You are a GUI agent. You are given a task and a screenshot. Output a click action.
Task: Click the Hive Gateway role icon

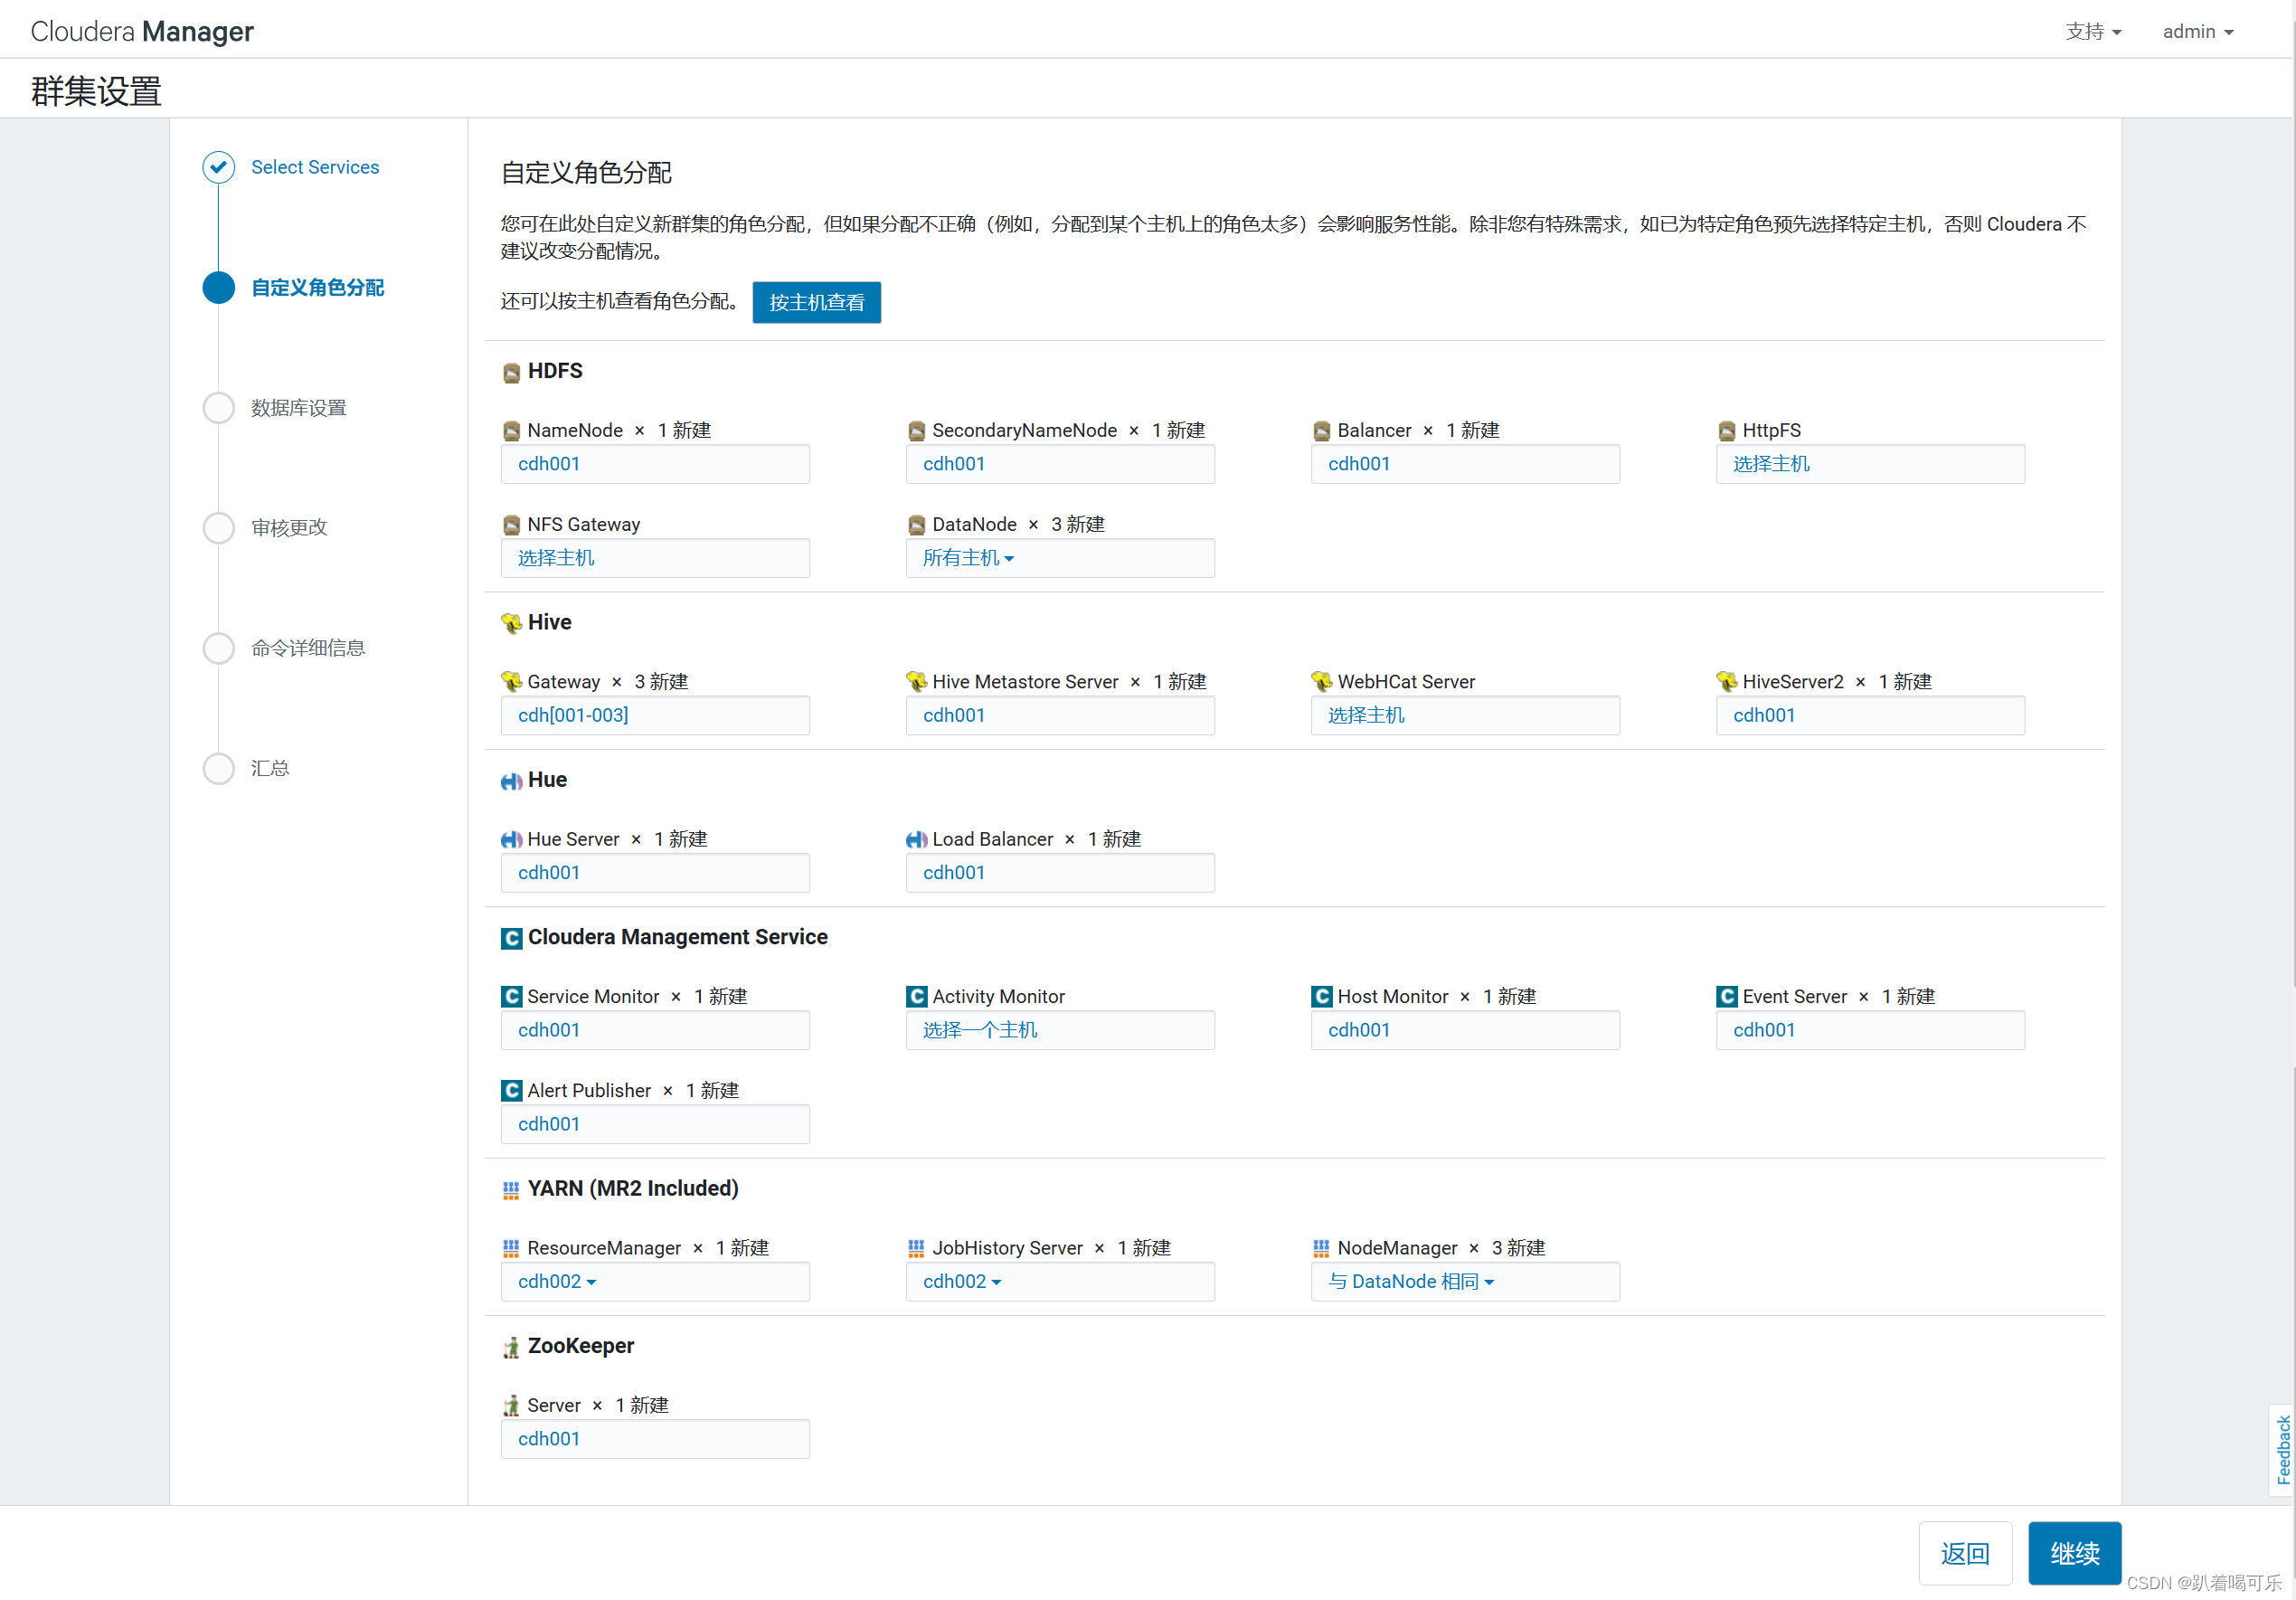coord(511,682)
